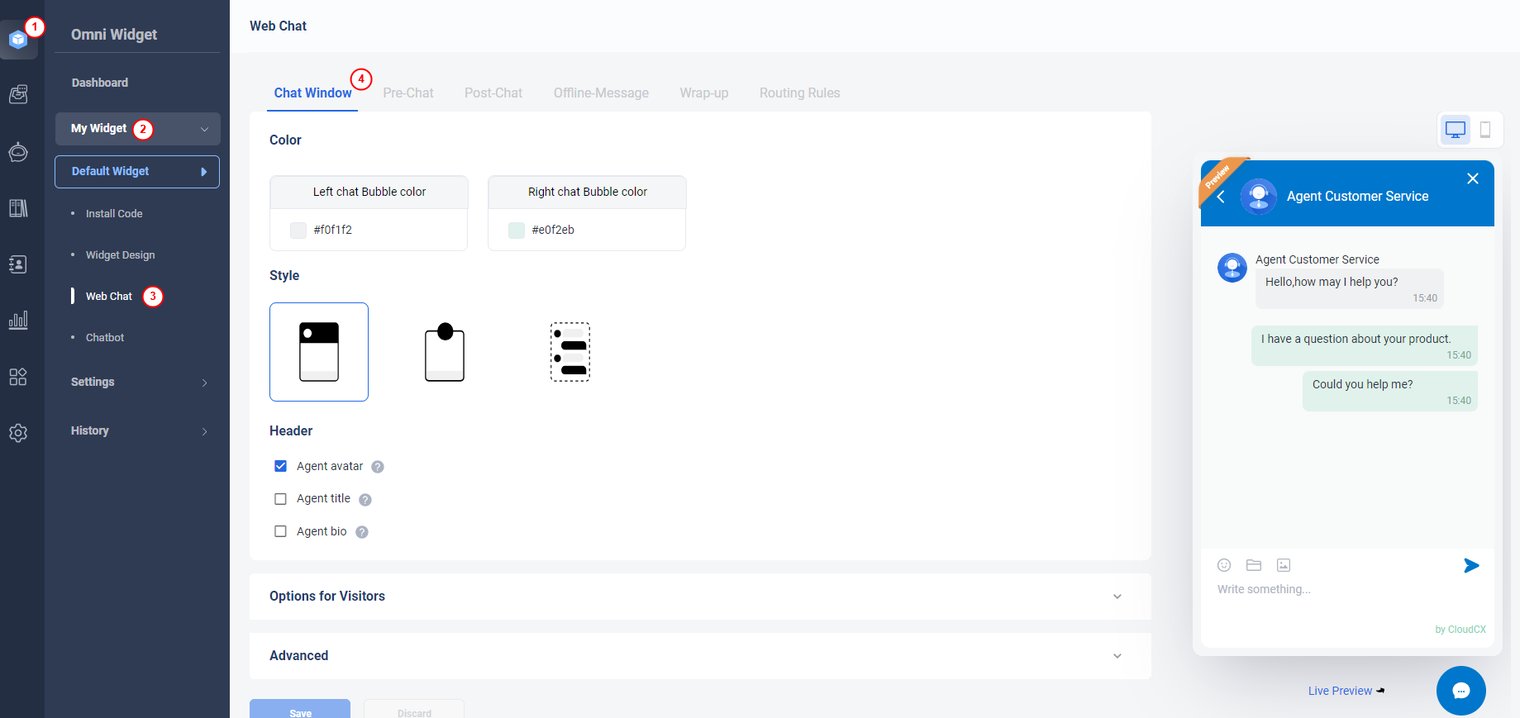Open the Routing Rules tab
This screenshot has height=718, width=1520.
(x=799, y=93)
